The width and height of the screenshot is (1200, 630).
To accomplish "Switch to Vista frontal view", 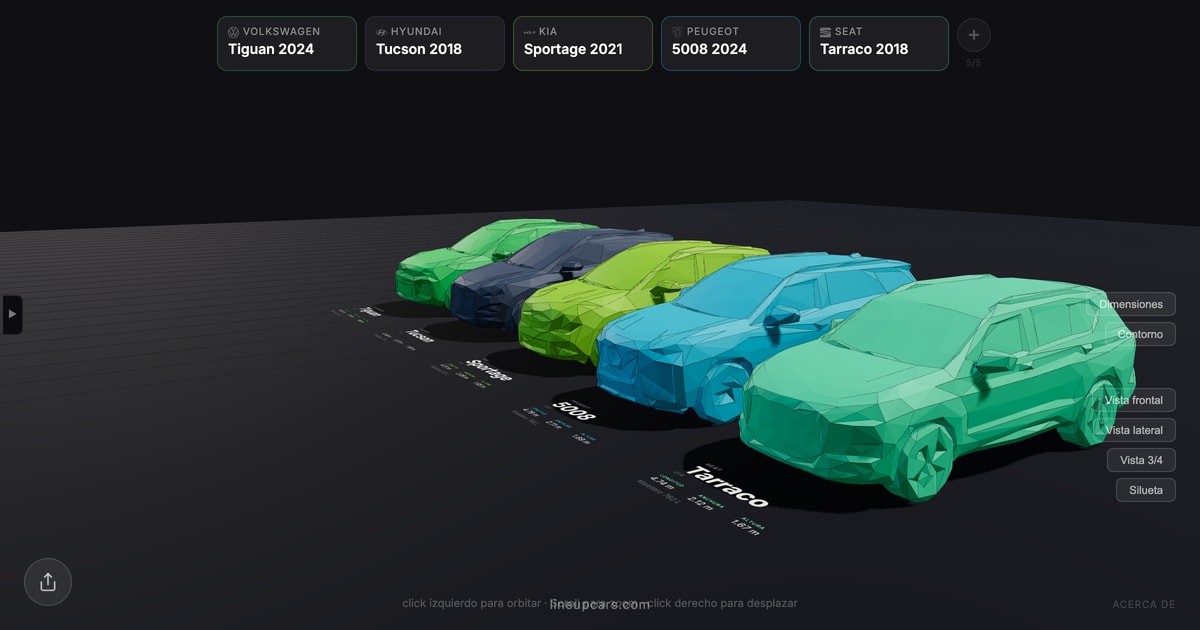I will 1134,400.
